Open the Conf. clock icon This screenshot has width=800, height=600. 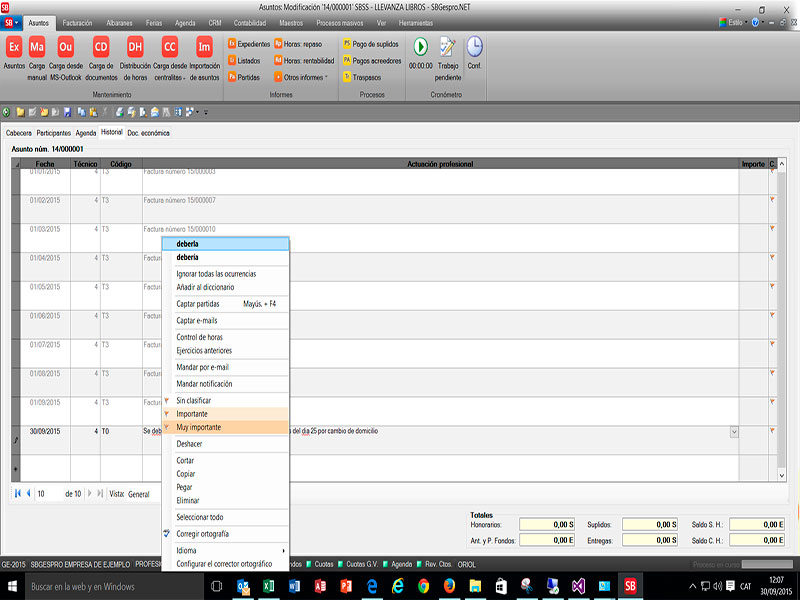pyautogui.click(x=474, y=46)
